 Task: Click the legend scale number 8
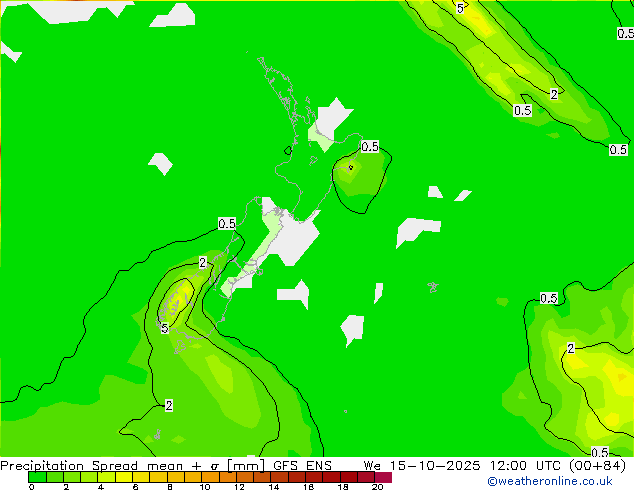(170, 487)
